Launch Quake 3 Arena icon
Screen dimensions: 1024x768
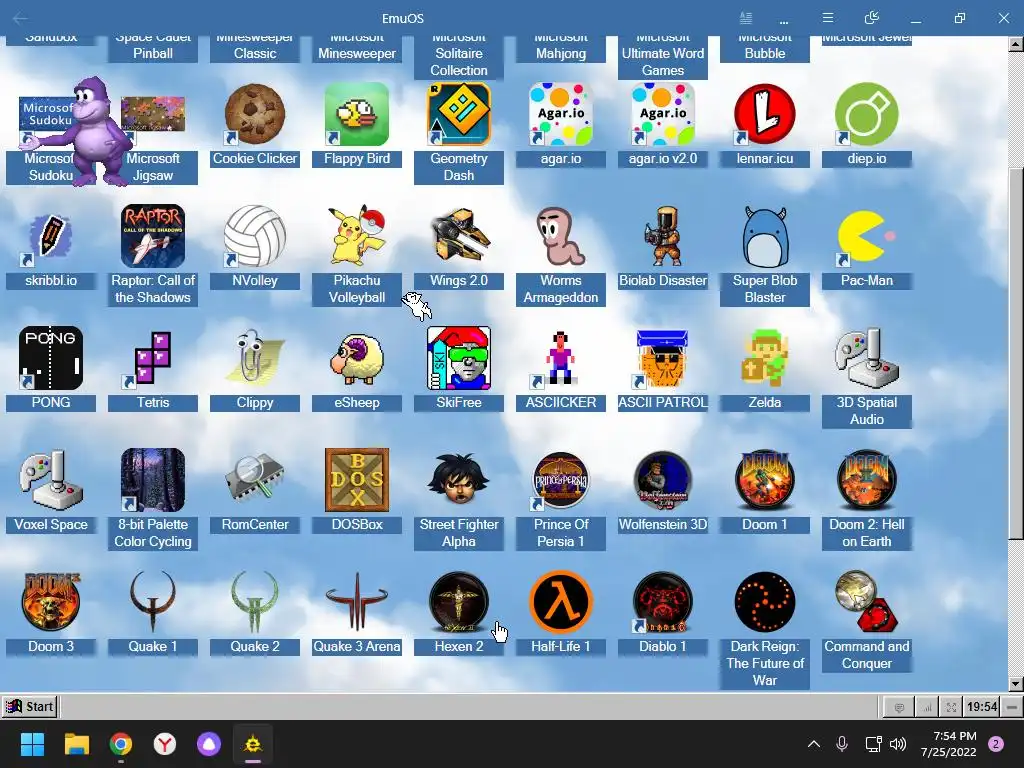click(357, 603)
